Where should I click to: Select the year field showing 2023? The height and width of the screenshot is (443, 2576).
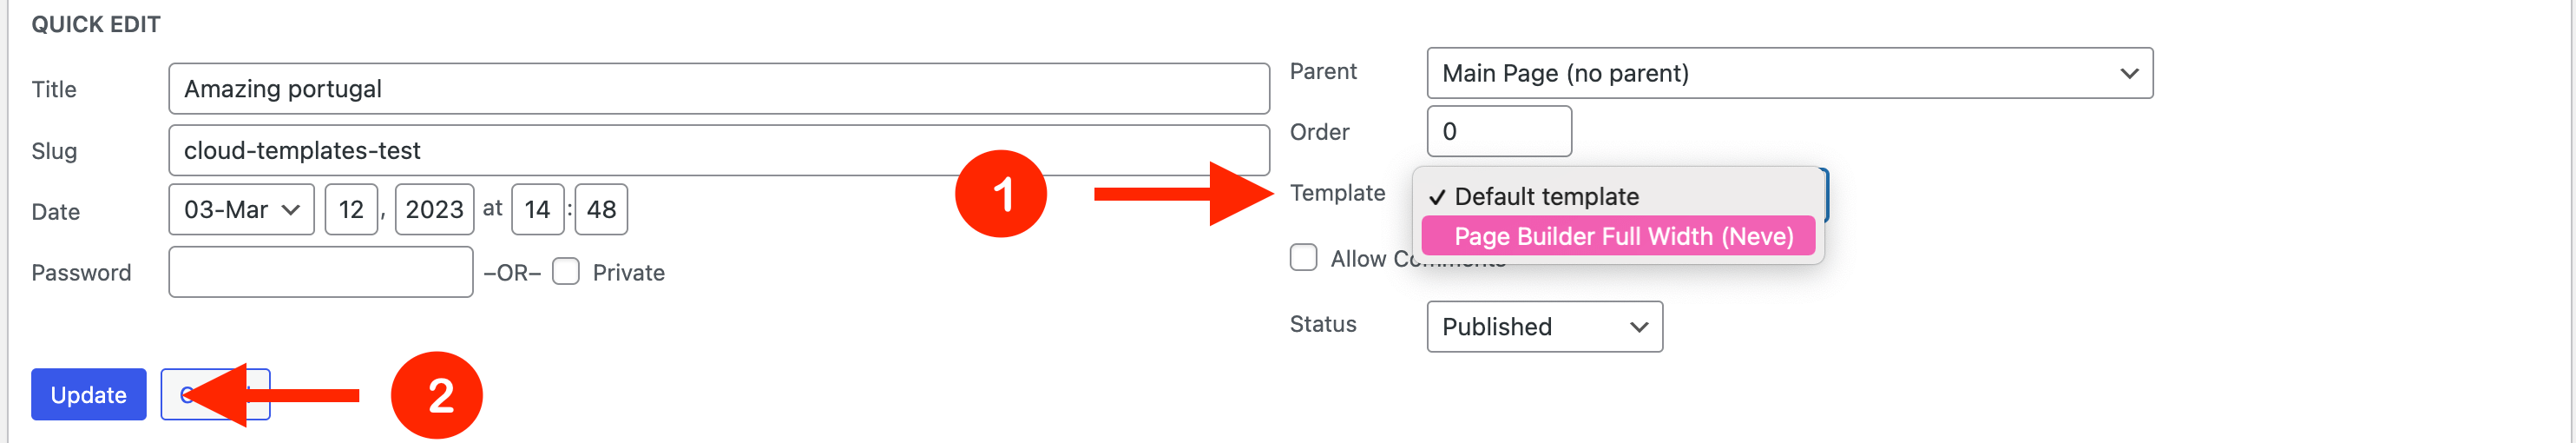click(x=434, y=210)
